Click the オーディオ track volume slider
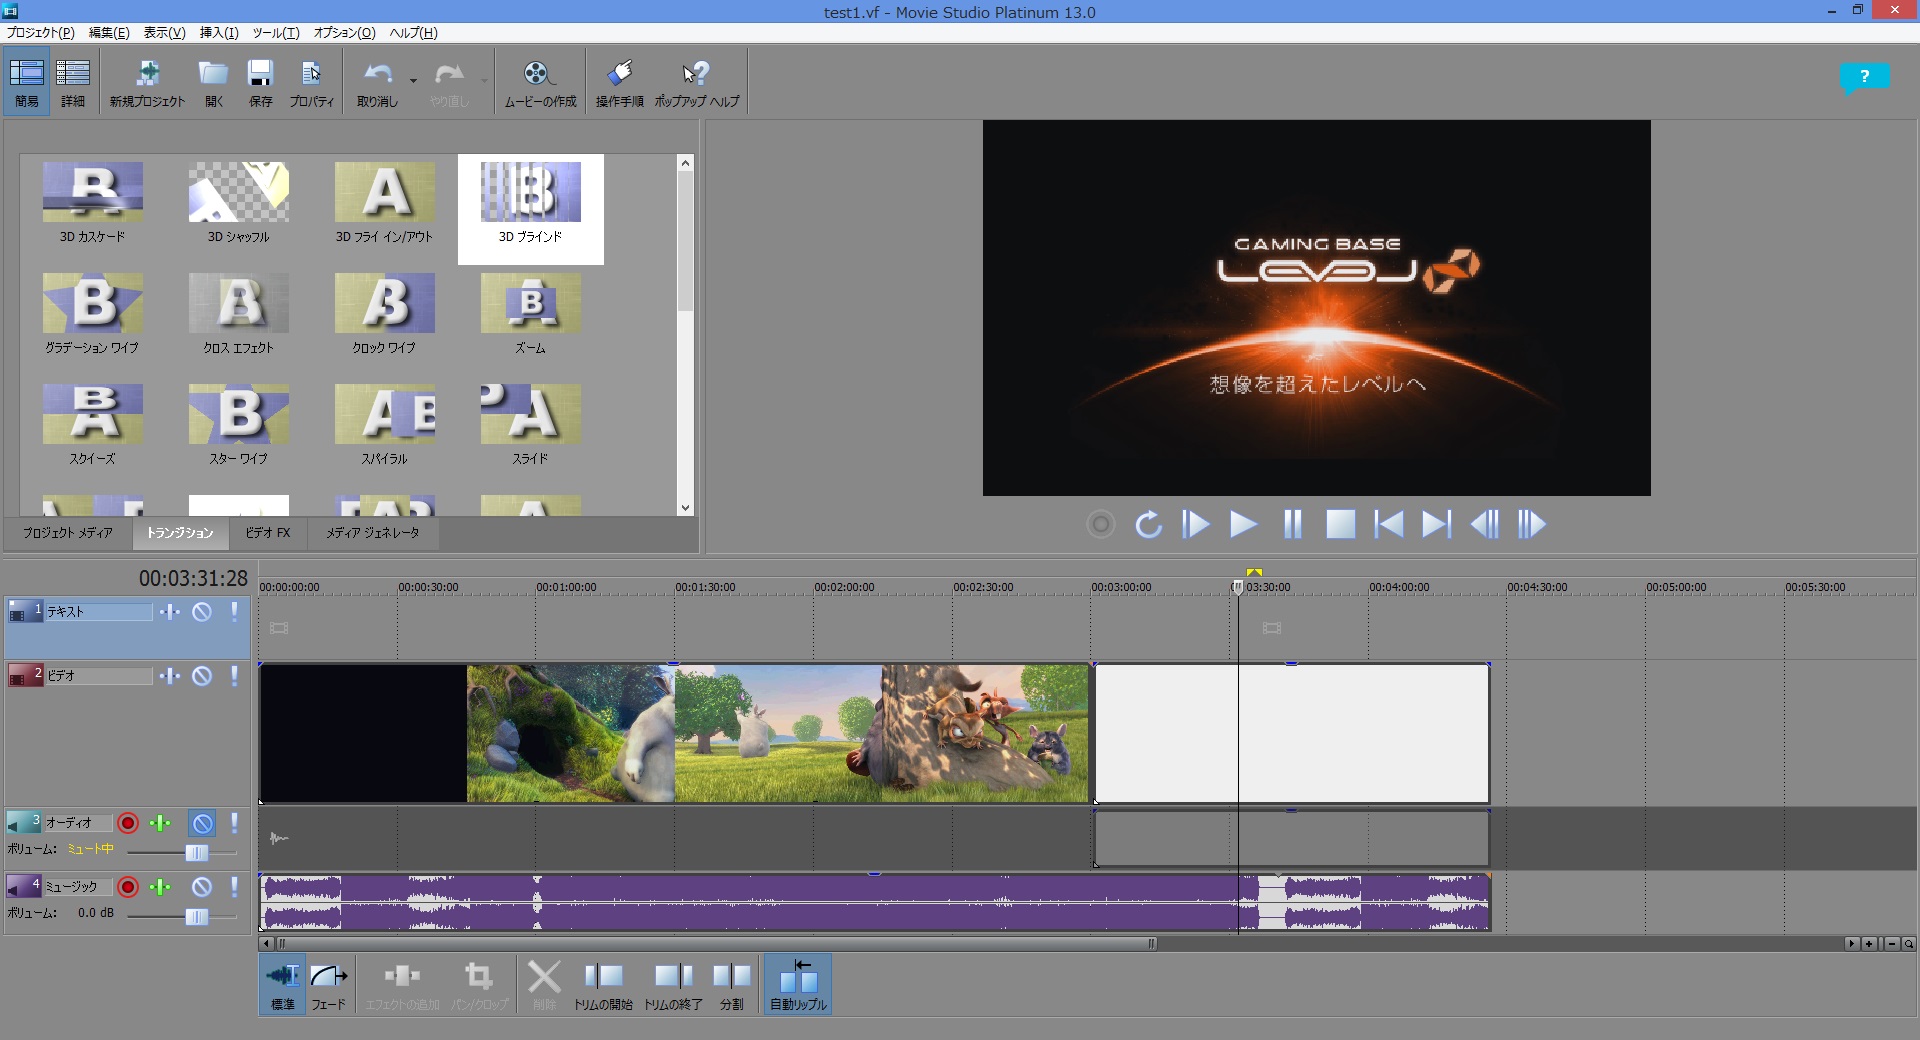 pos(196,853)
